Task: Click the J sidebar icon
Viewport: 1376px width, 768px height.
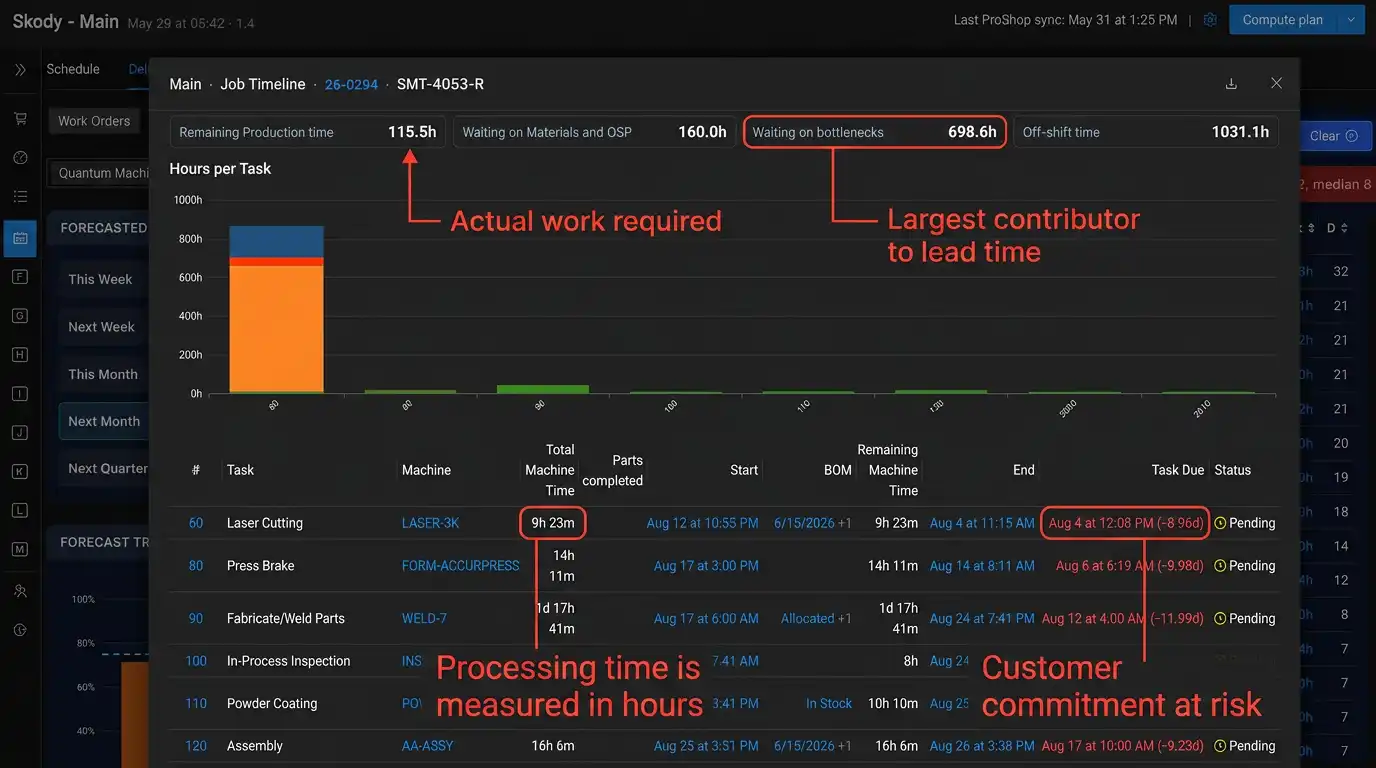Action: [20, 433]
